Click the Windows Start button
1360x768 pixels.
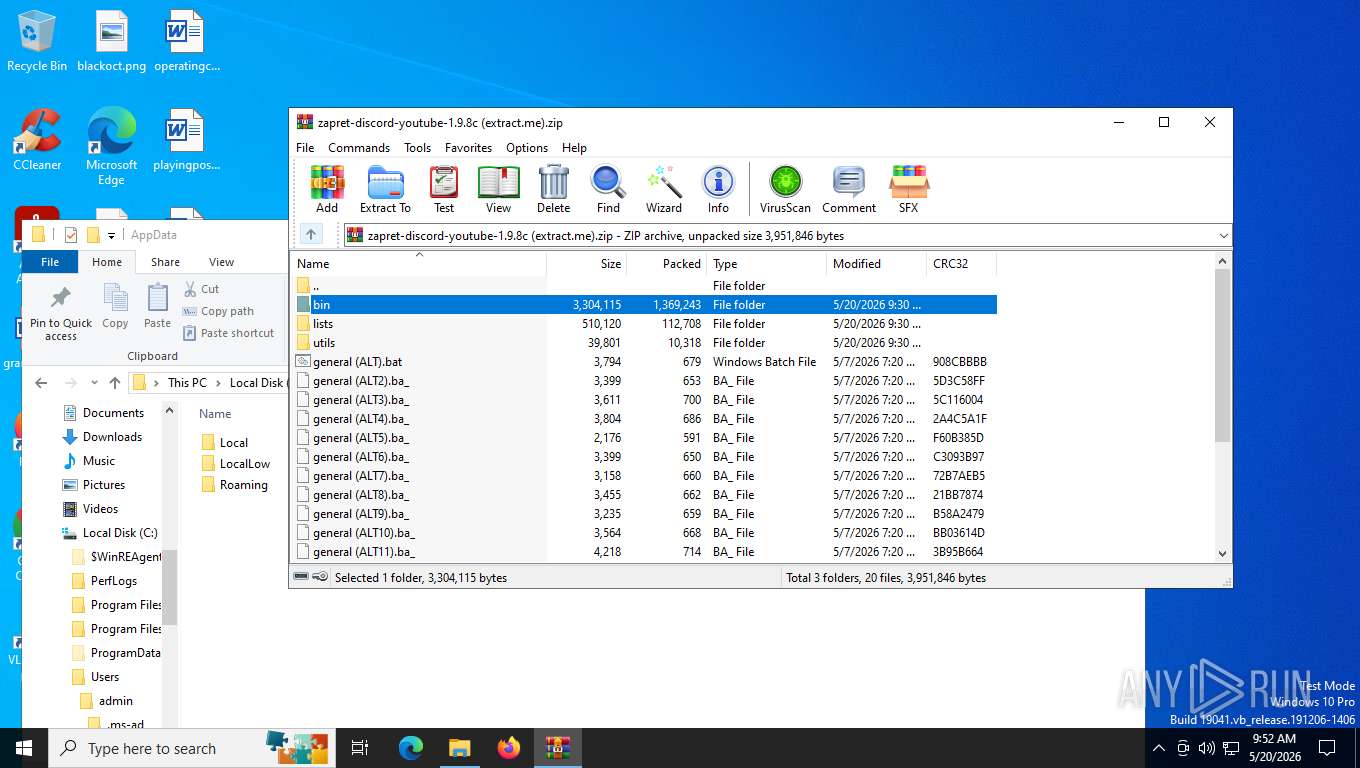pyautogui.click(x=24, y=748)
